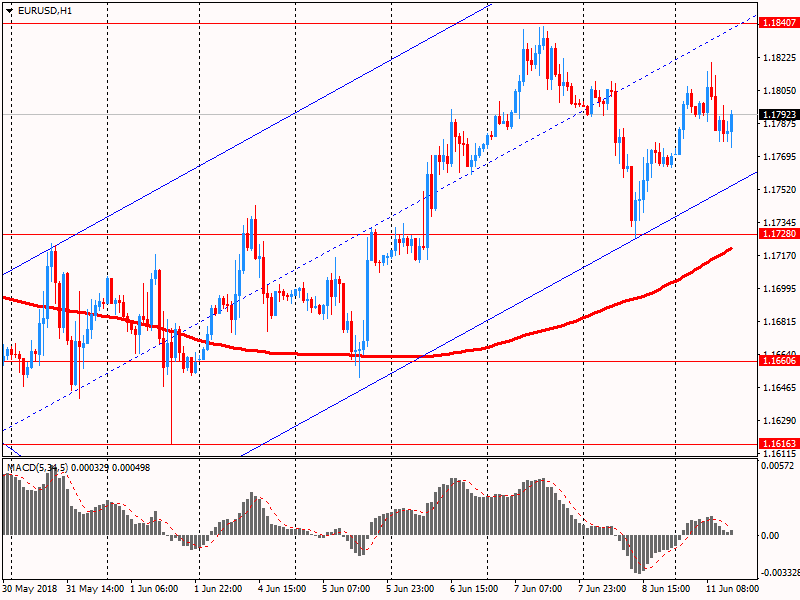Select the 1.16606 support level label
The height and width of the screenshot is (600, 800).
click(x=779, y=361)
